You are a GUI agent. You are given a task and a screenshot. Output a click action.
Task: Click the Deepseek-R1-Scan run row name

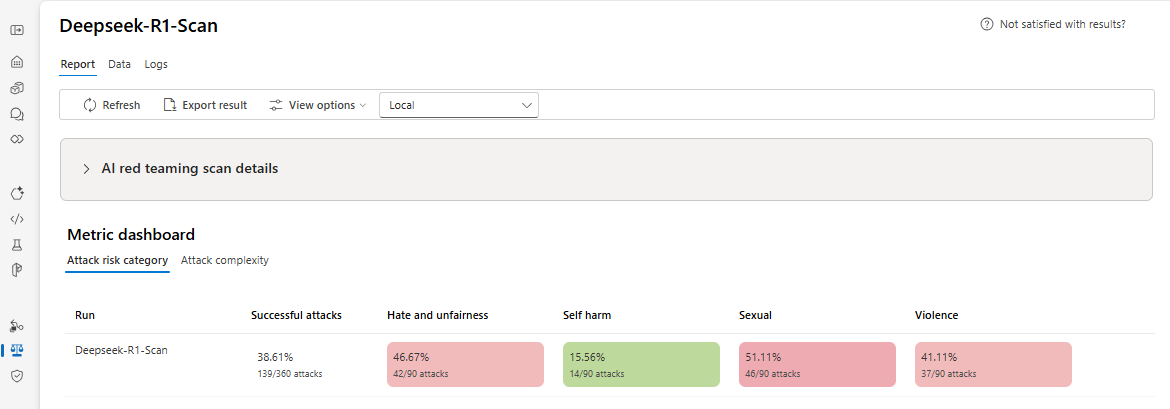pos(122,351)
